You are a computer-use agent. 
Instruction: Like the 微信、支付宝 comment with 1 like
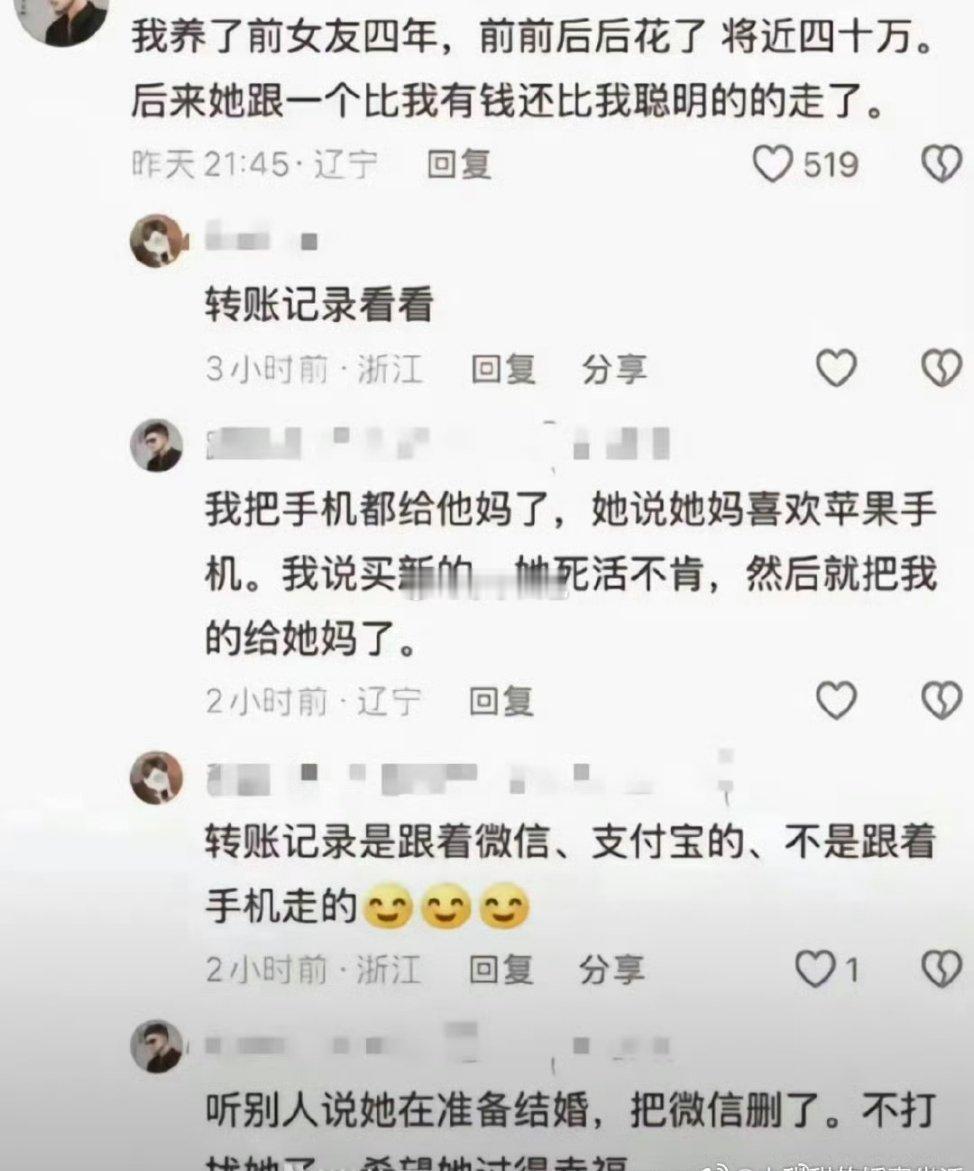coord(814,969)
